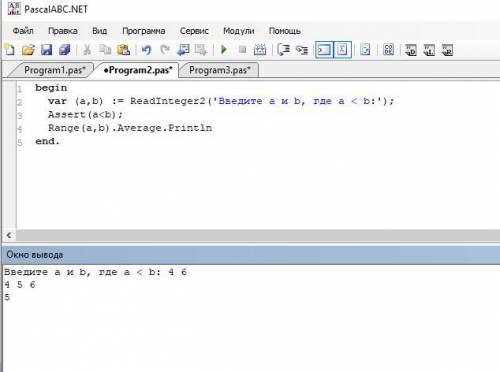Screen dimensions: 500x372
Task: Save the file with floppy icon
Action: (x=46, y=50)
